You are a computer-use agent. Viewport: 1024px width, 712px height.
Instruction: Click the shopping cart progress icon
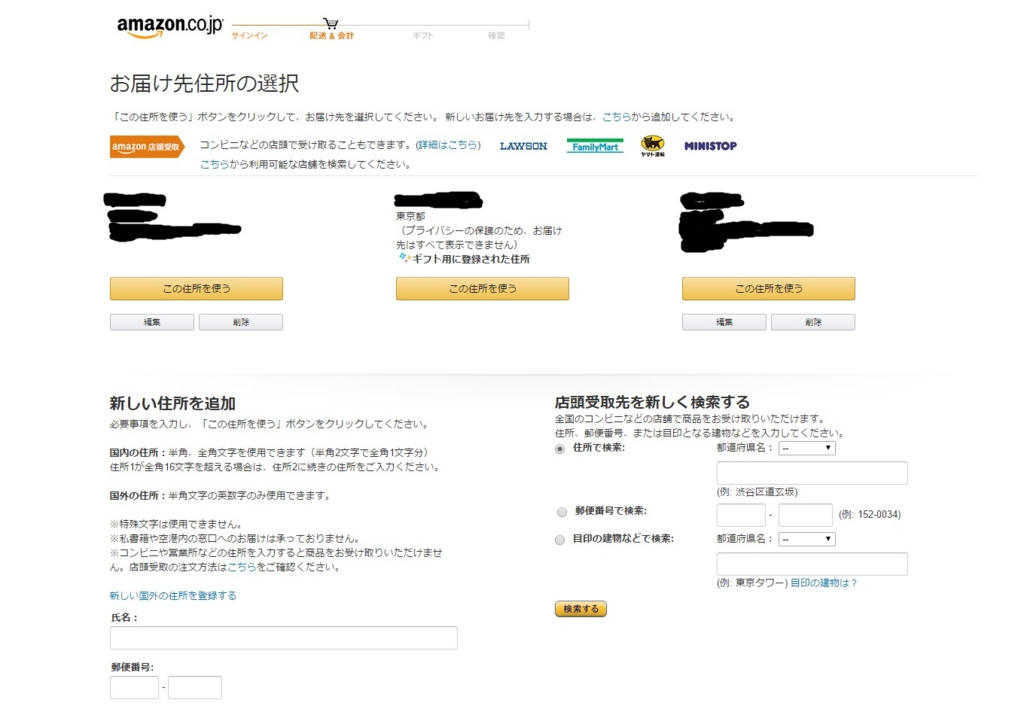(331, 24)
